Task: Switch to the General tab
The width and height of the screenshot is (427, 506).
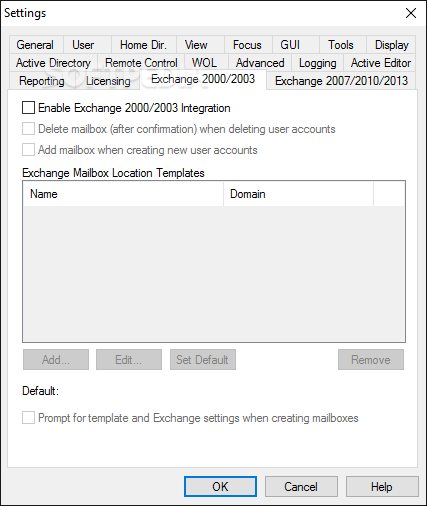Action: click(x=36, y=45)
